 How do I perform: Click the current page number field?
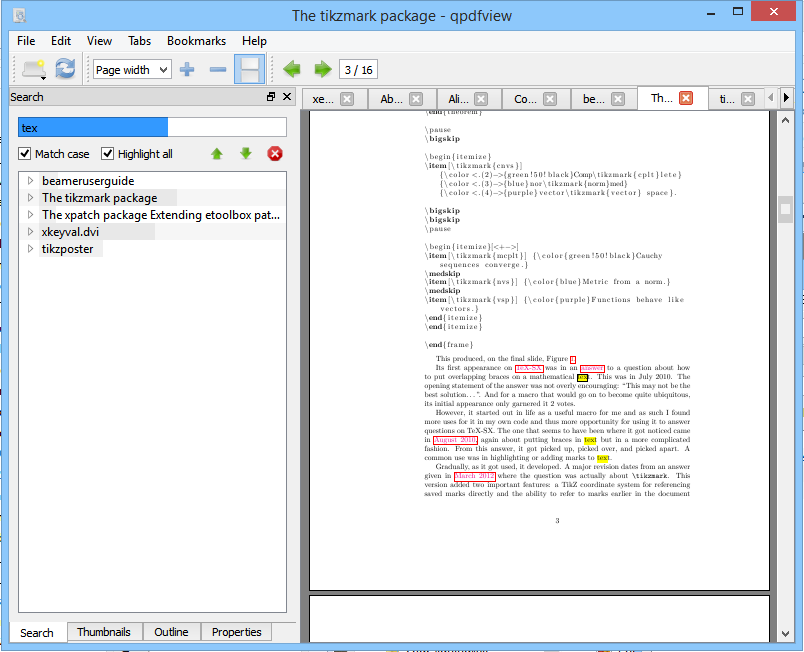pos(358,69)
